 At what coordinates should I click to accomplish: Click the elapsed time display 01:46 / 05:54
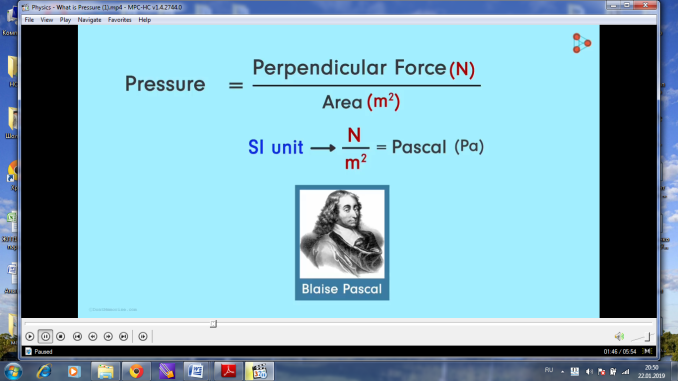pos(620,352)
